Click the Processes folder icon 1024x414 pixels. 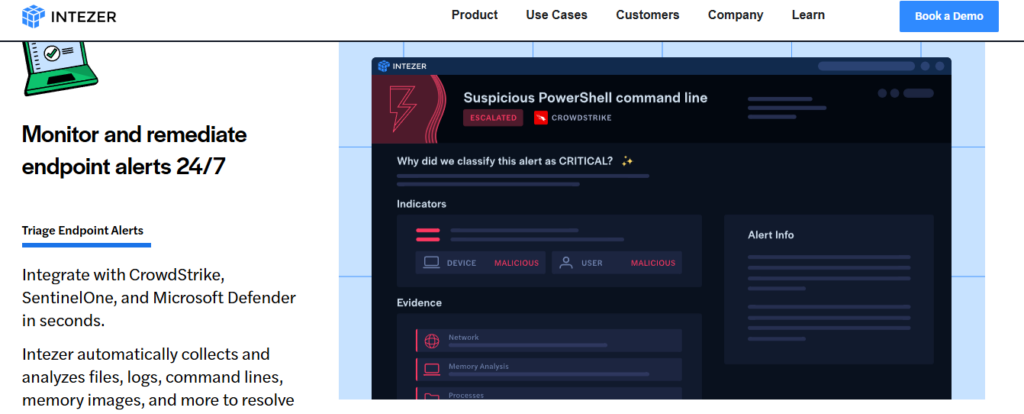click(x=432, y=396)
